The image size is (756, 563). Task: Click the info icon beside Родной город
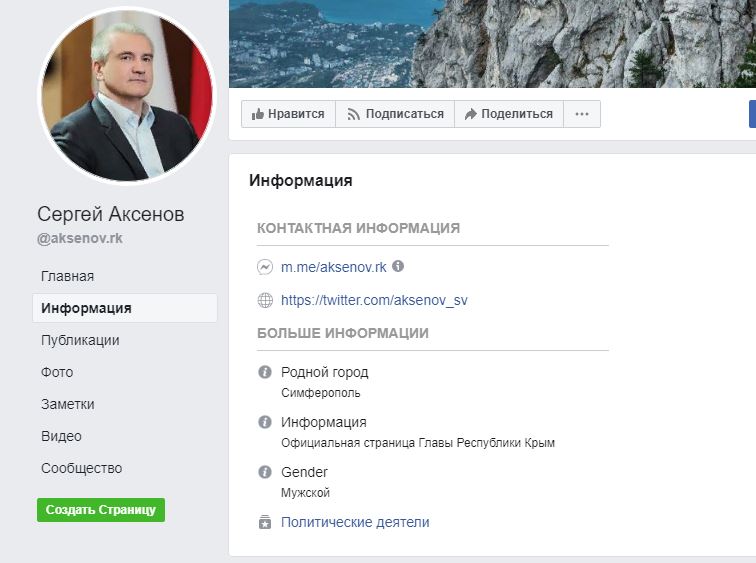(265, 372)
